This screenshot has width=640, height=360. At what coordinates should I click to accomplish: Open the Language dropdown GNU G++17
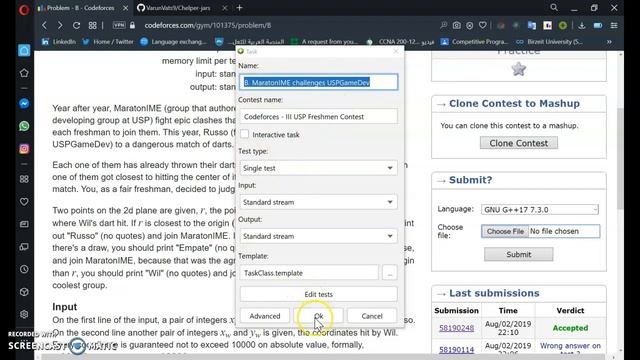click(x=540, y=209)
